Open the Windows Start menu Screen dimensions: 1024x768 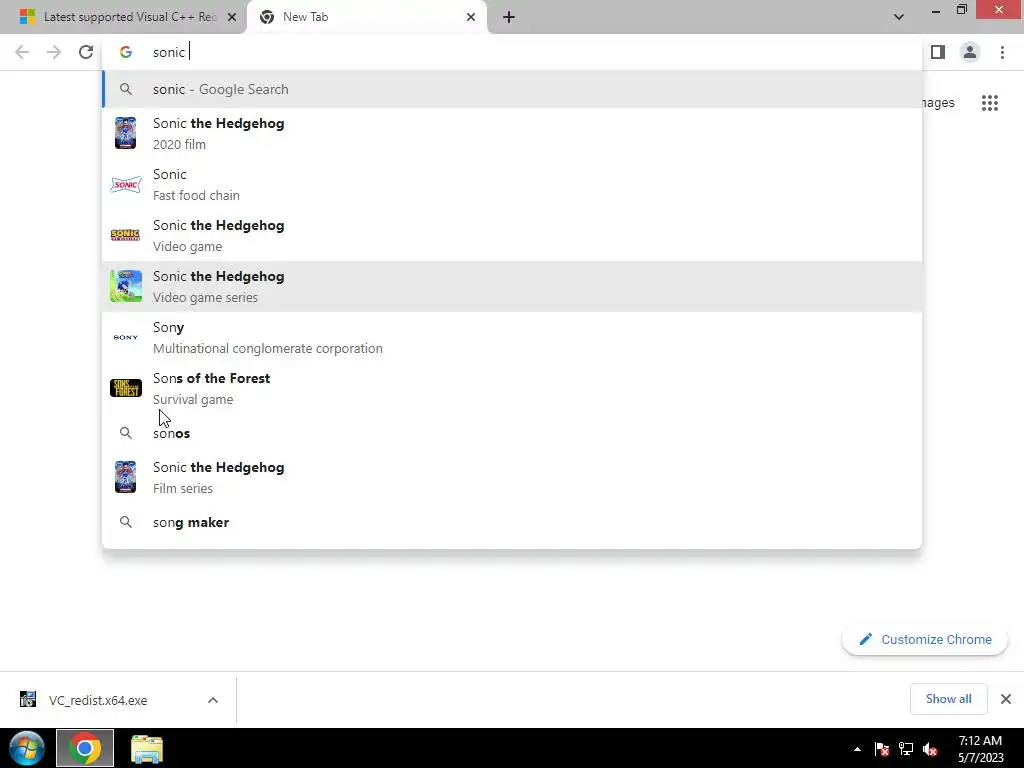(x=27, y=748)
